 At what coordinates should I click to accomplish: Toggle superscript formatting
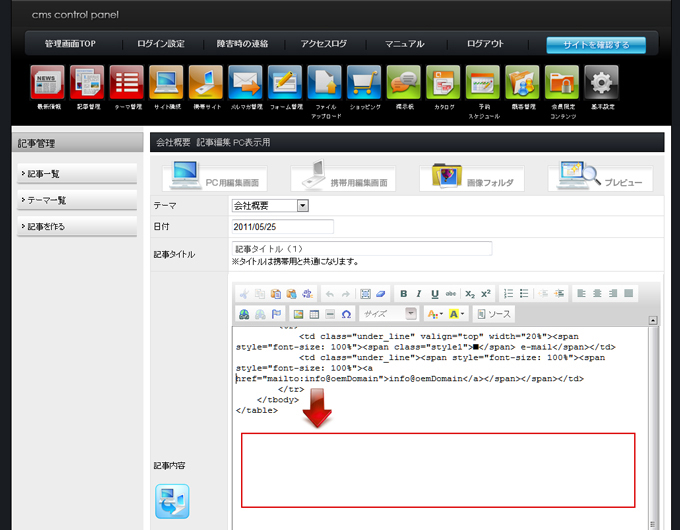[486, 294]
